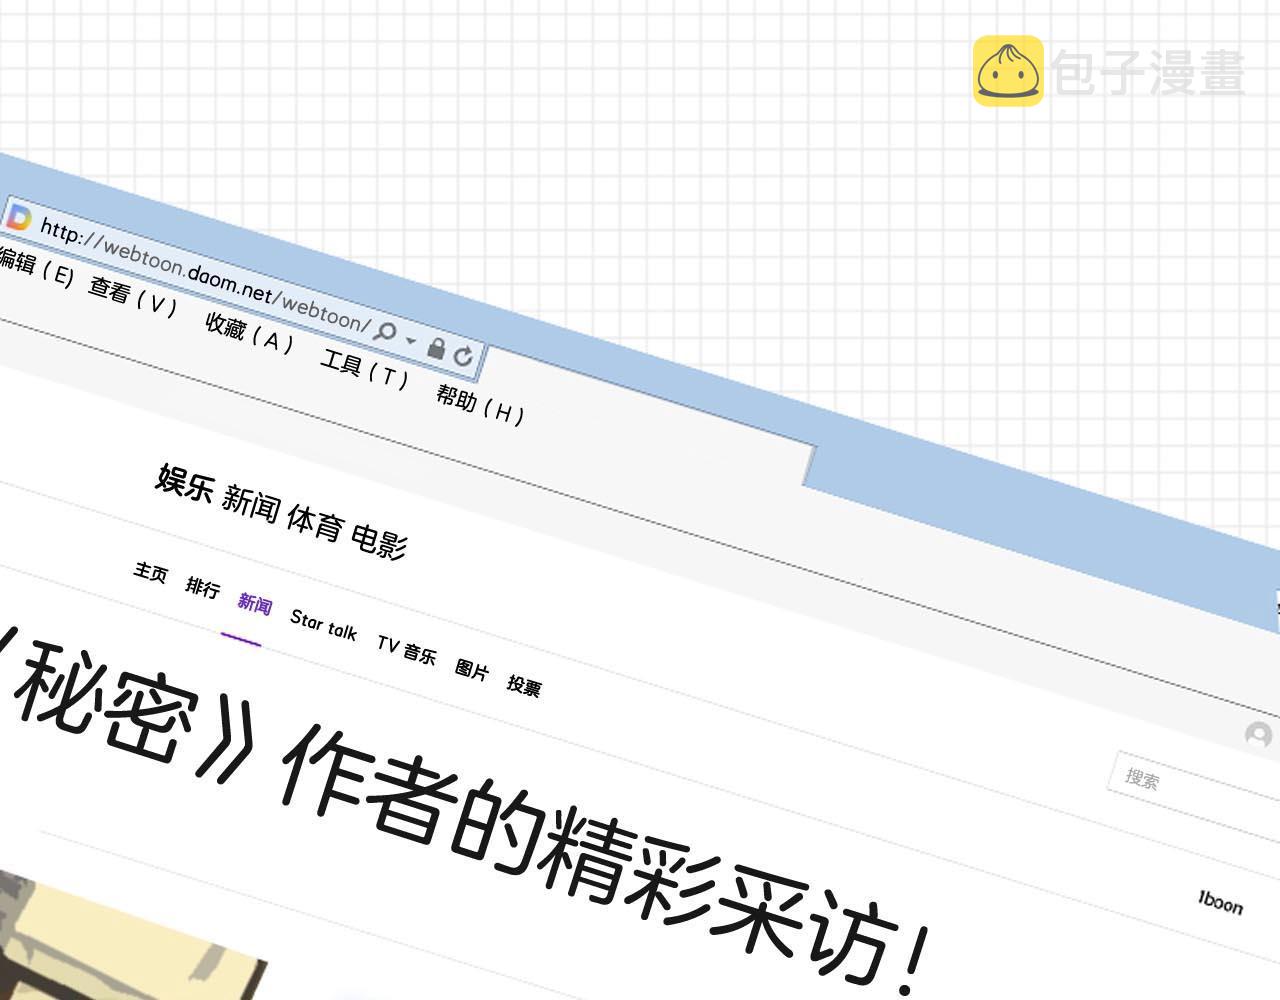Select the 主页 tab
Screen dimensions: 1280x1000
coord(150,572)
